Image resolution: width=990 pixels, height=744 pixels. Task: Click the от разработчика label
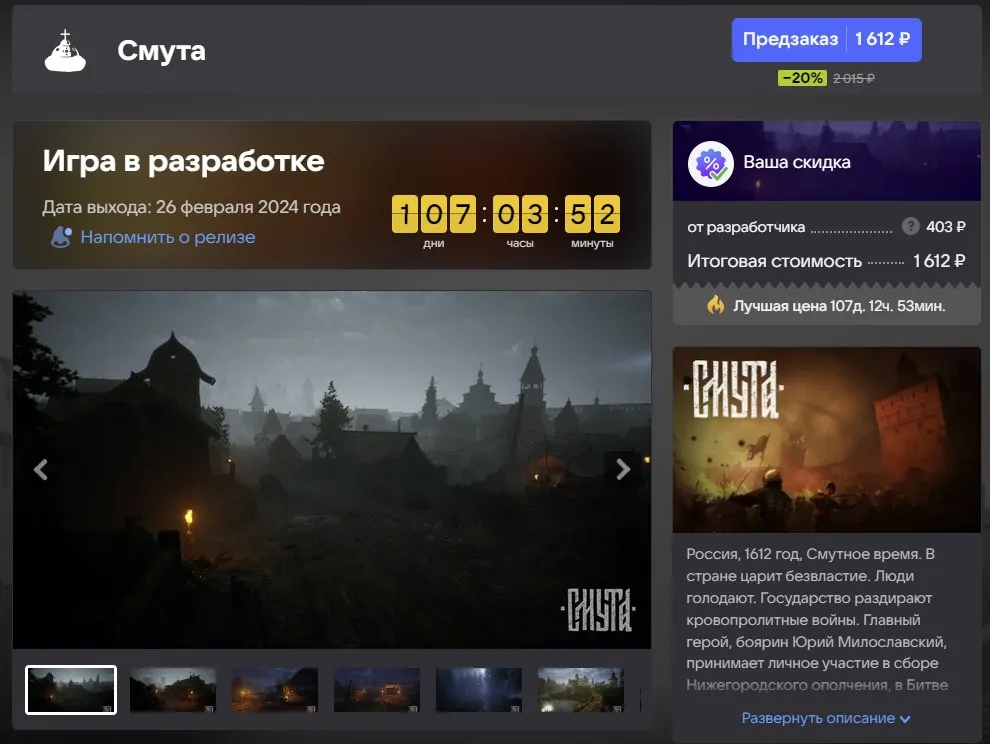pyautogui.click(x=746, y=227)
